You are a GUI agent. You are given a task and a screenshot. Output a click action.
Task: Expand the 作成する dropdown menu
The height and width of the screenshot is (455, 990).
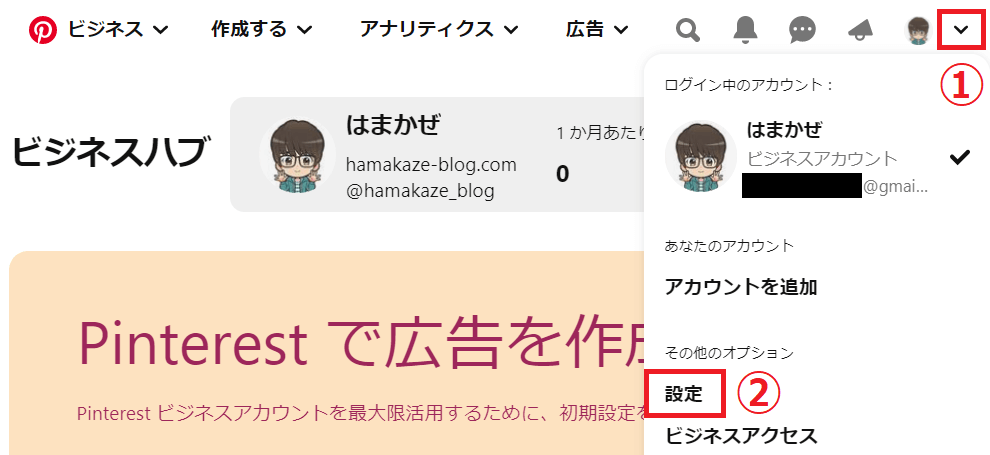point(261,29)
